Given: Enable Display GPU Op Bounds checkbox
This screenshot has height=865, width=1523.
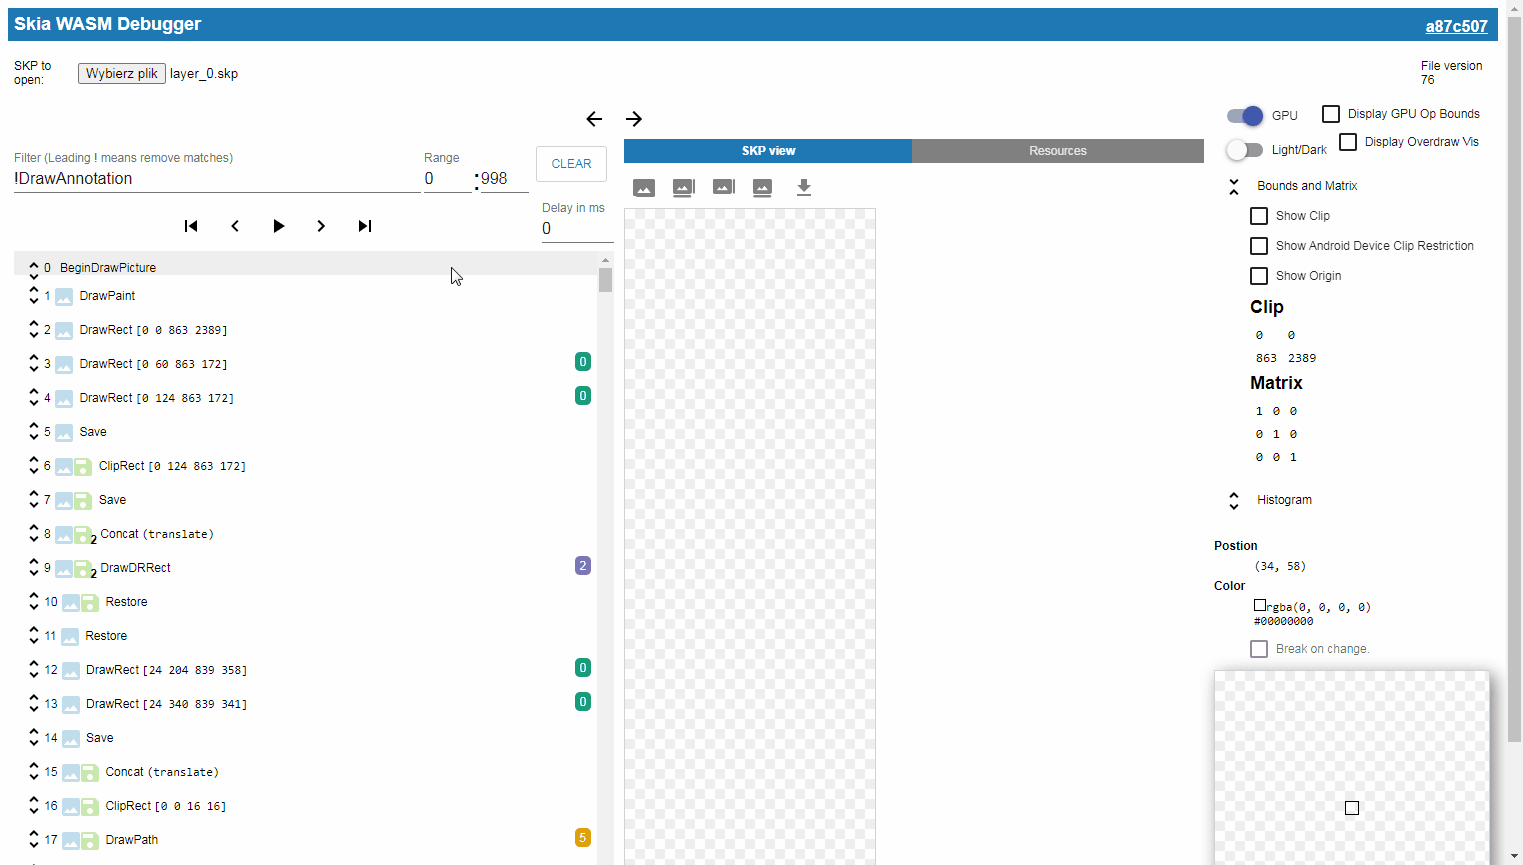Looking at the screenshot, I should [x=1331, y=114].
